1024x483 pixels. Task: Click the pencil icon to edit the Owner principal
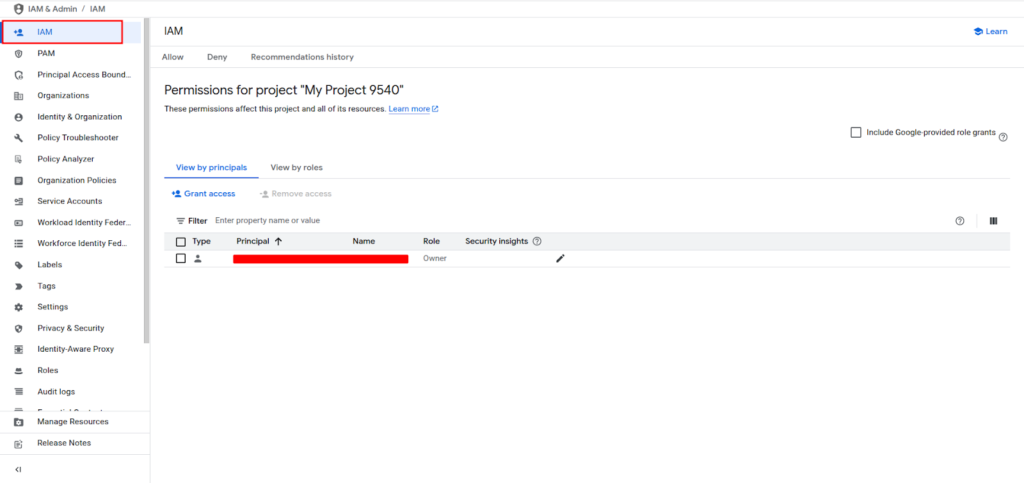coord(560,258)
